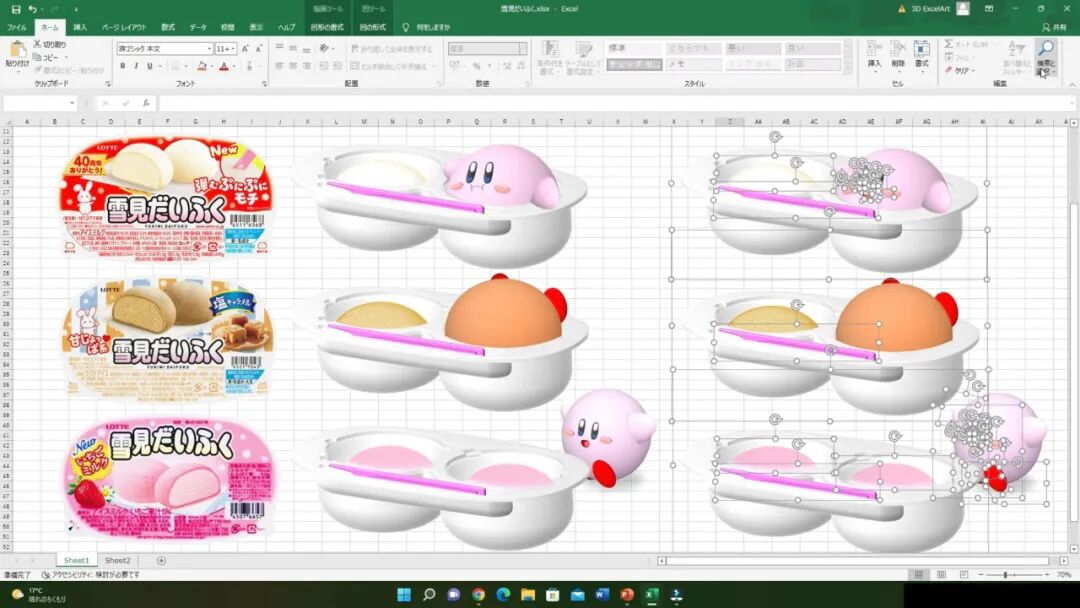Paste clipboard contents with the 貼り付け icon
The image size is (1080, 608).
[x=17, y=54]
